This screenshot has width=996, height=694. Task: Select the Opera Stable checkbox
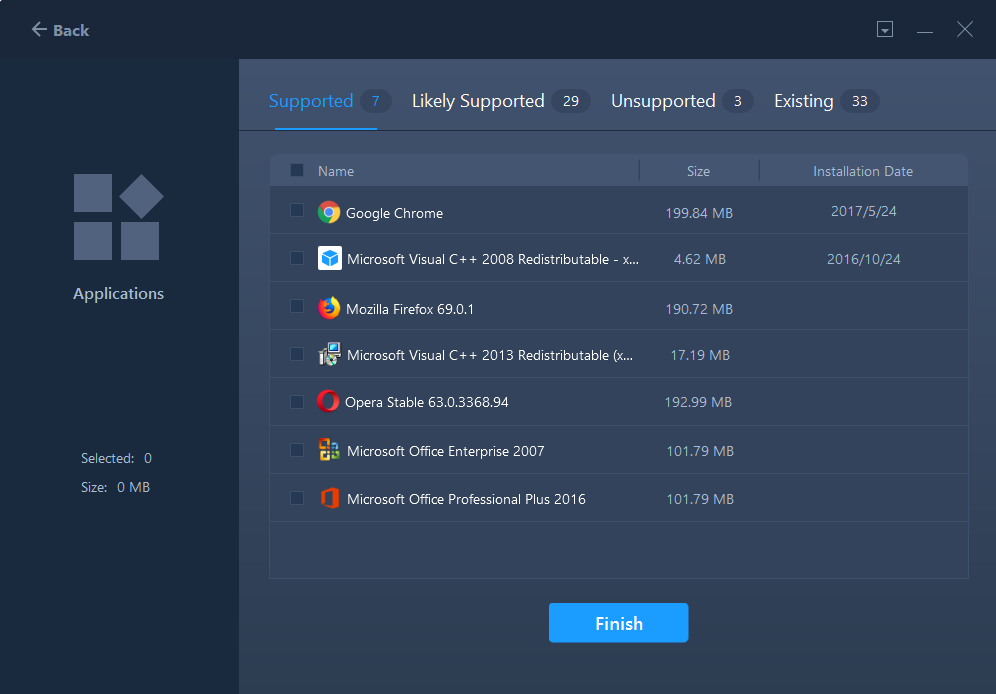(x=297, y=402)
